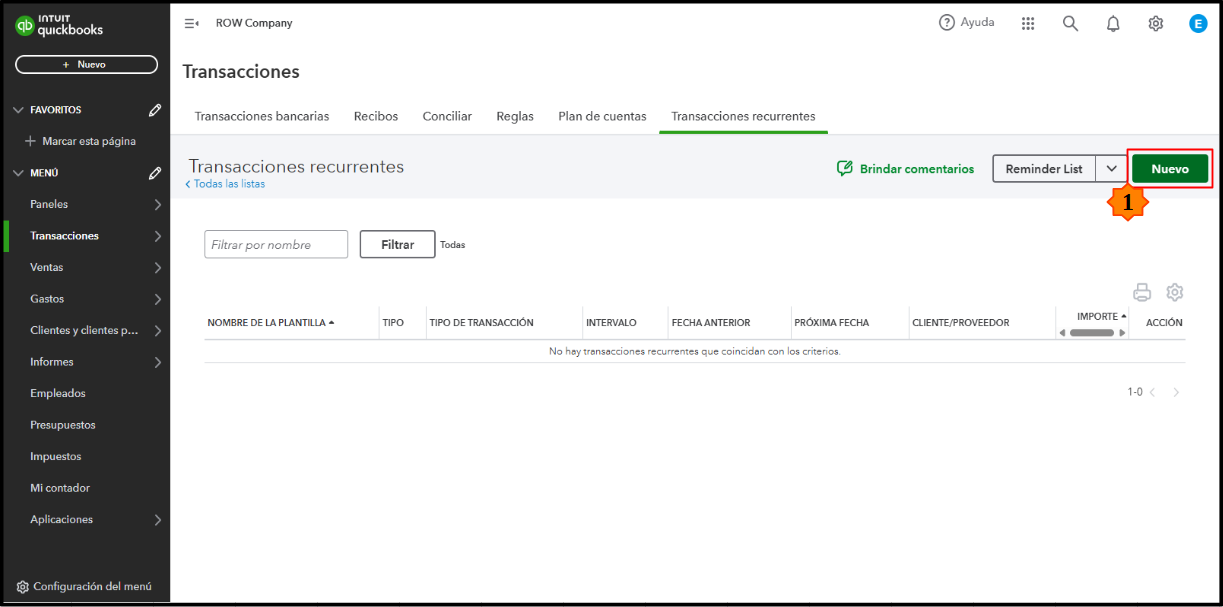Switch to the Plan de cuentas tab
The width and height of the screenshot is (1223, 607).
[x=602, y=116]
